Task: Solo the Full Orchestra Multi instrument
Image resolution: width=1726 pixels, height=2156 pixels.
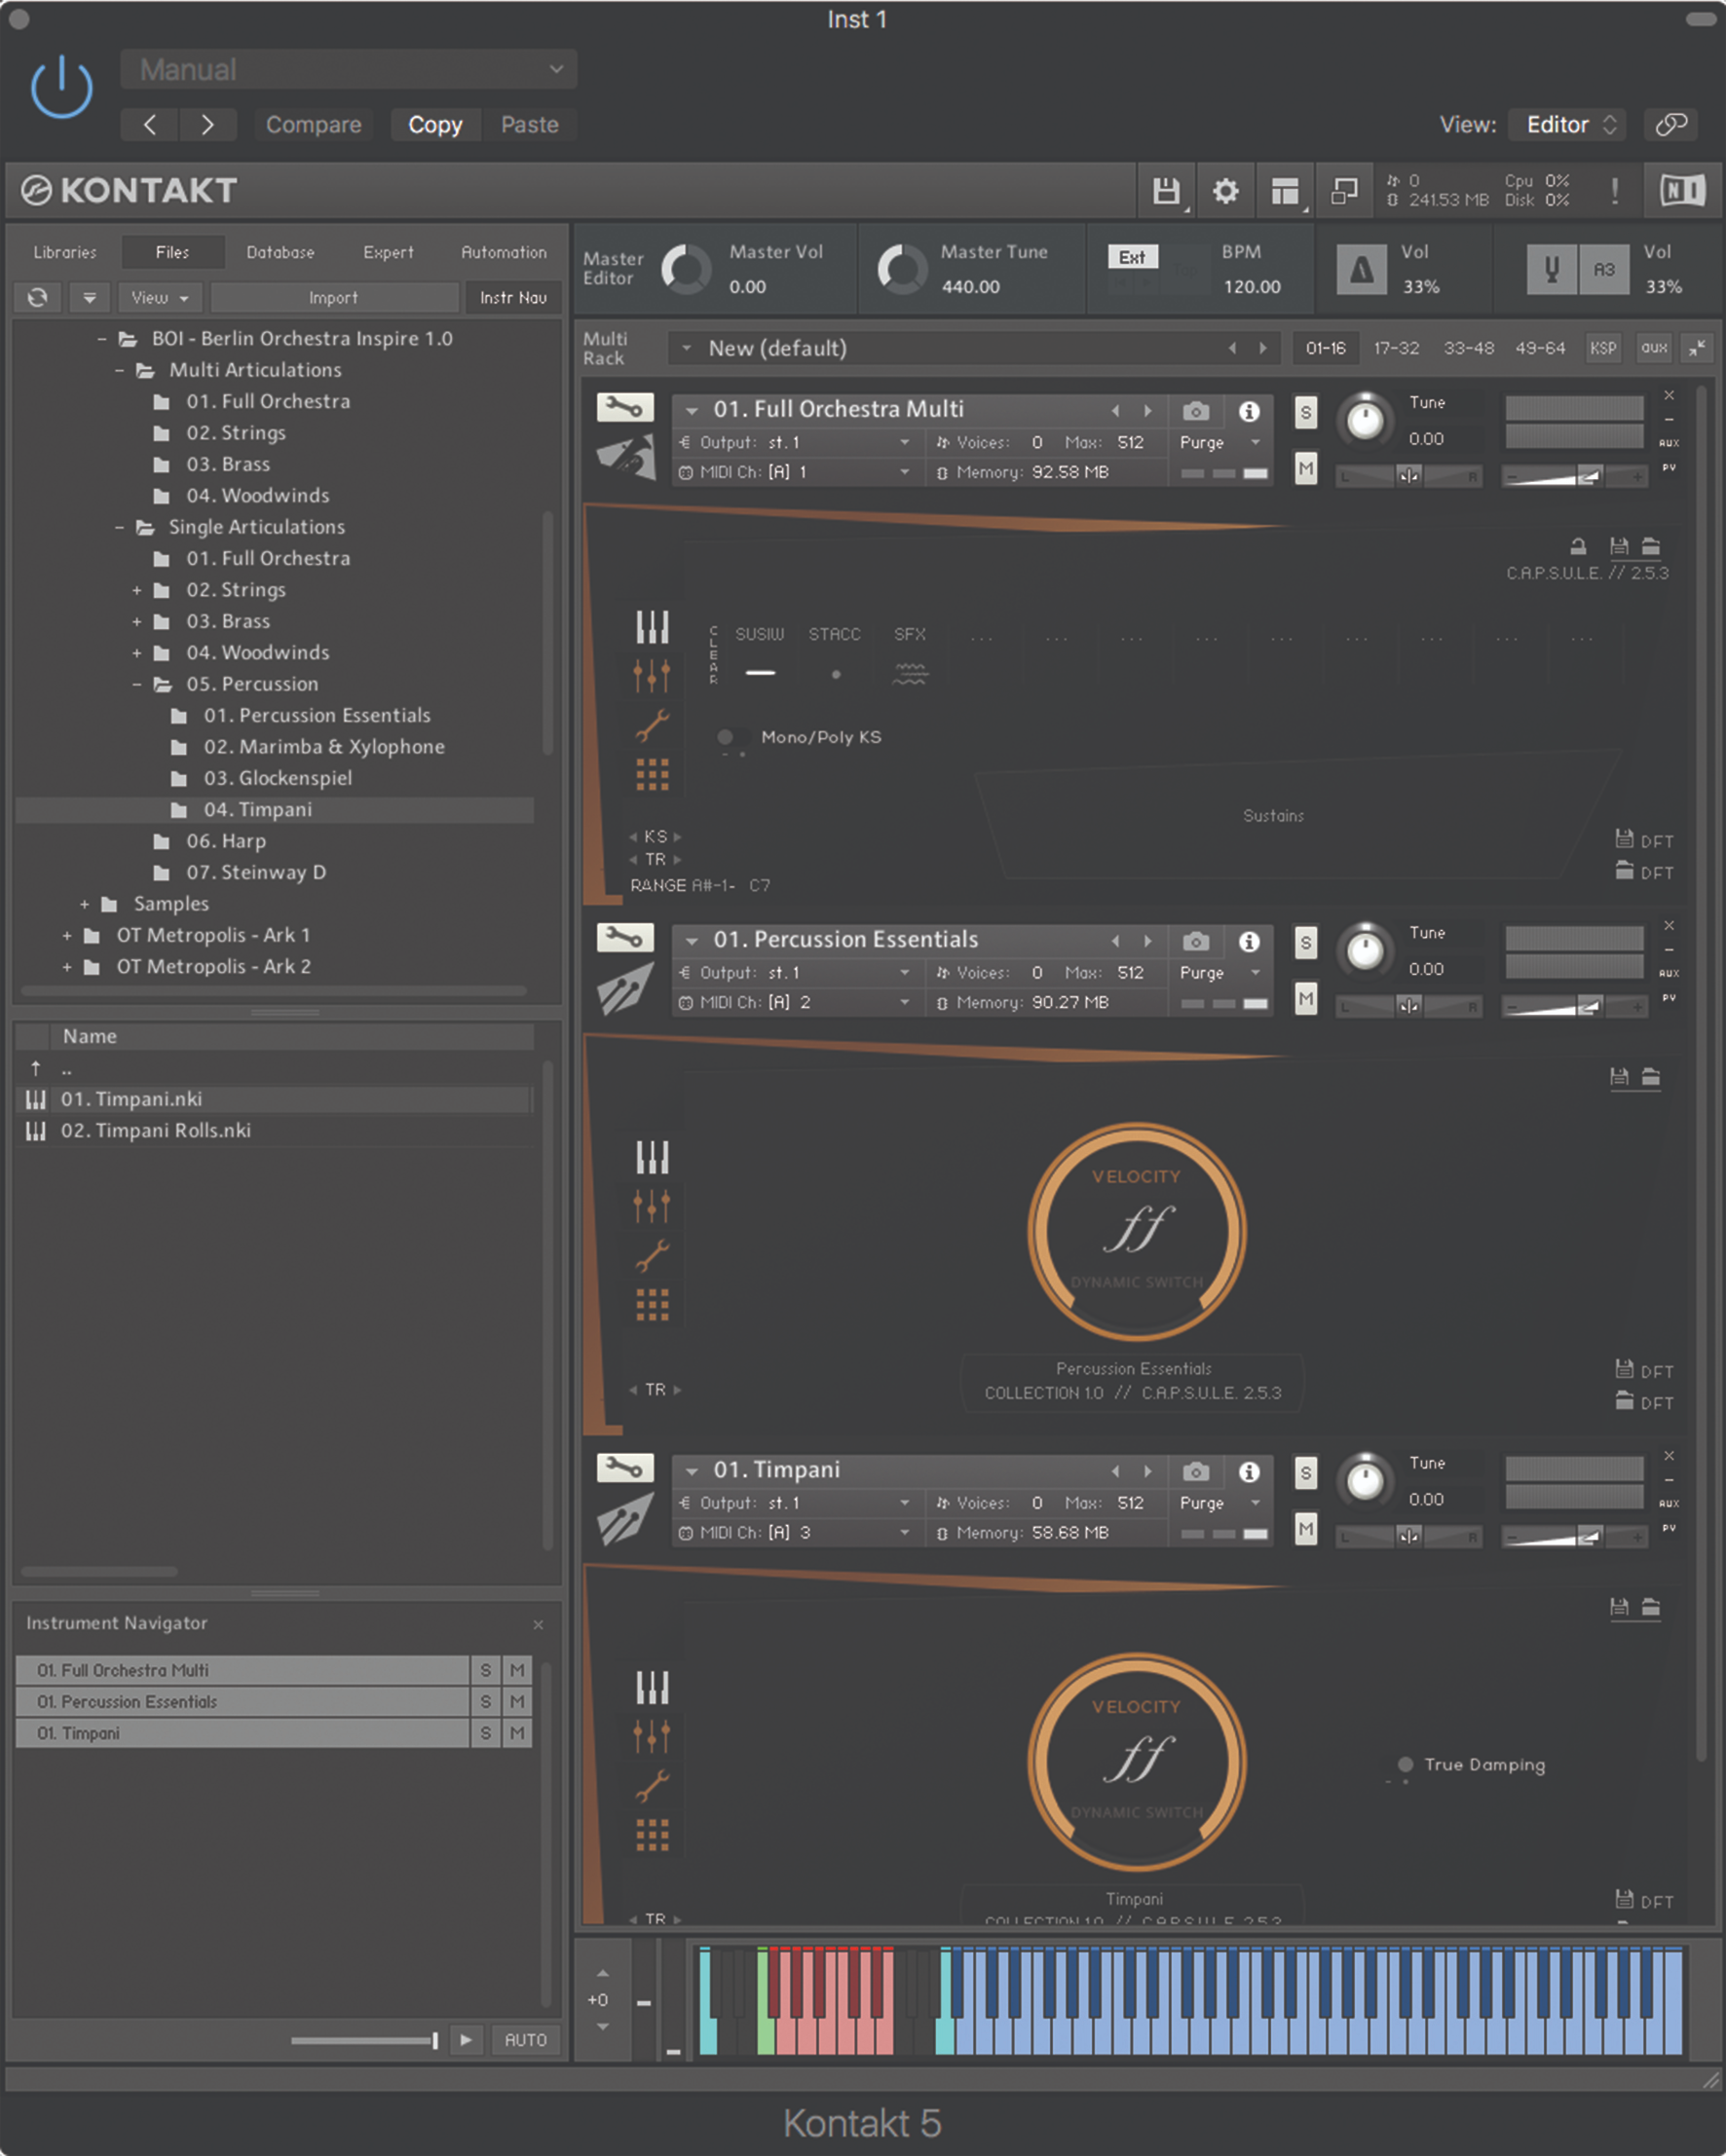Action: [1305, 412]
